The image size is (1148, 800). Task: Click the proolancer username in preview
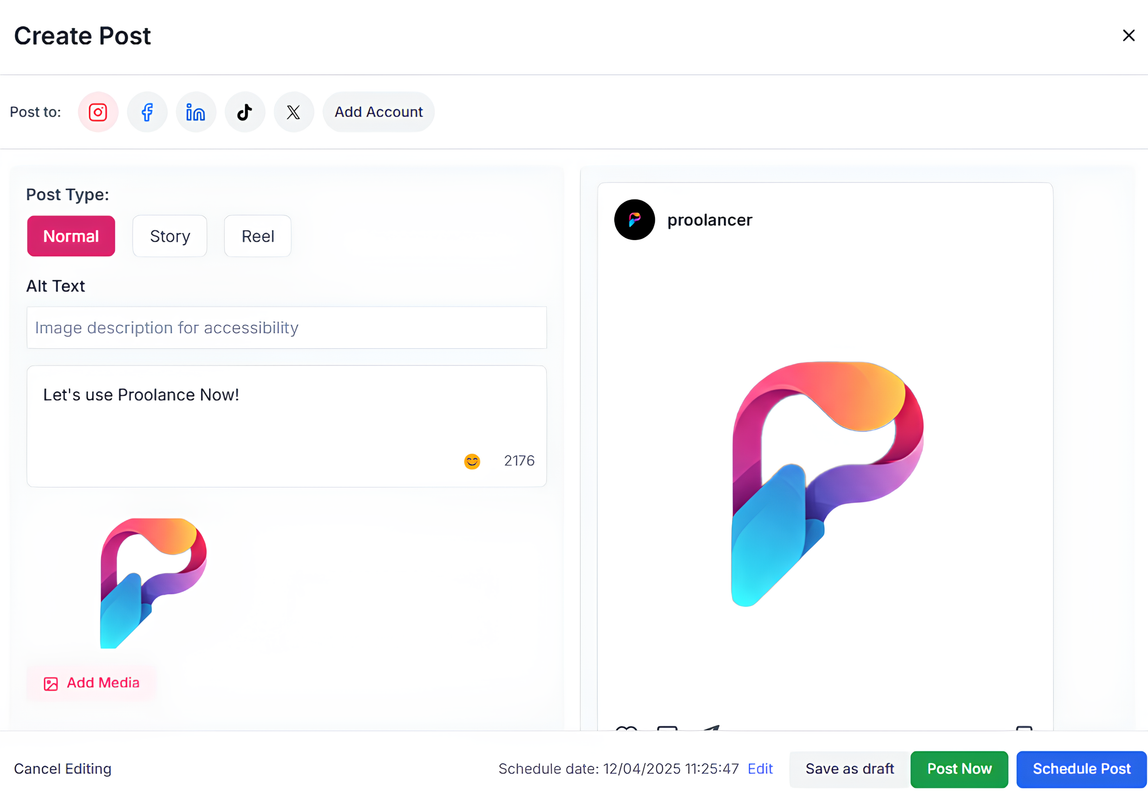709,220
